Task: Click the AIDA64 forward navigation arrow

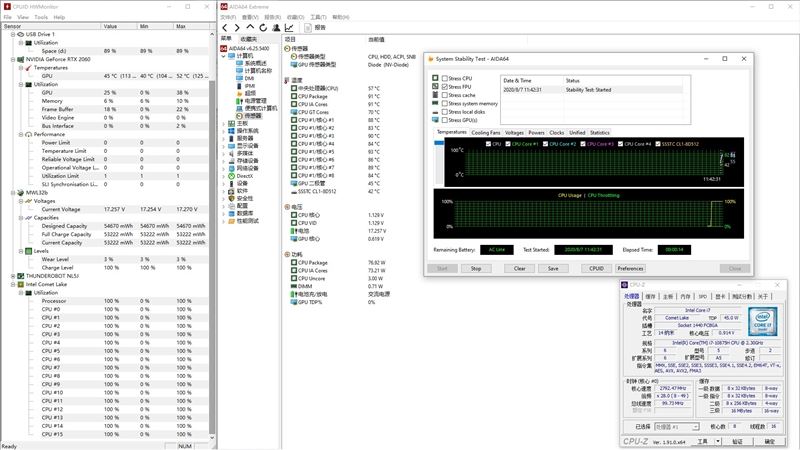Action: pos(237,28)
